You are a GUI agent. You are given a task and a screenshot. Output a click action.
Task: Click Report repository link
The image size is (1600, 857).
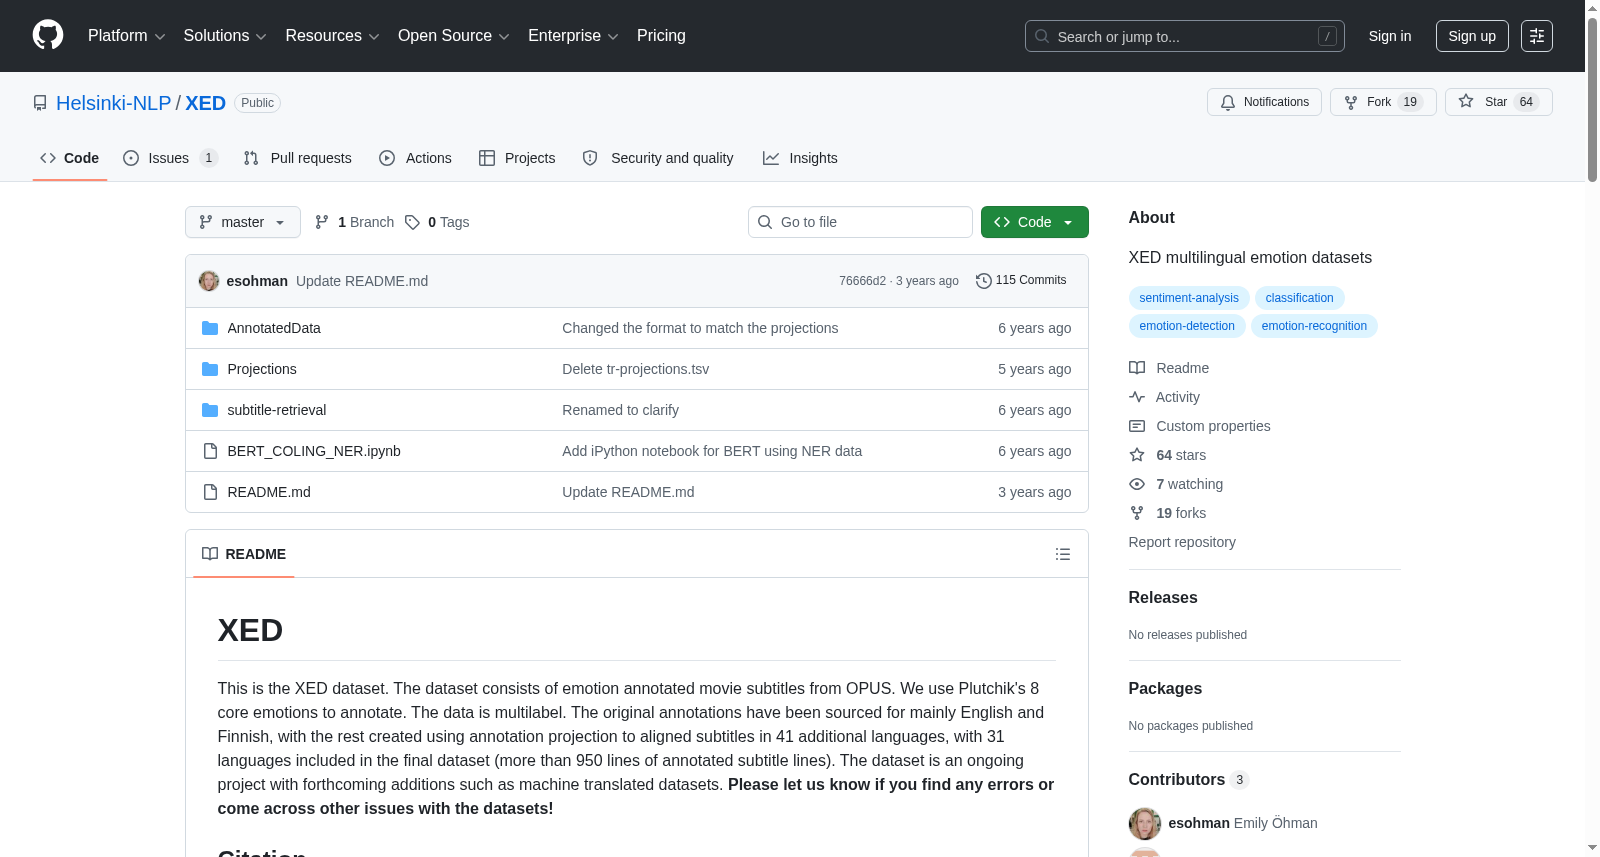1182,542
